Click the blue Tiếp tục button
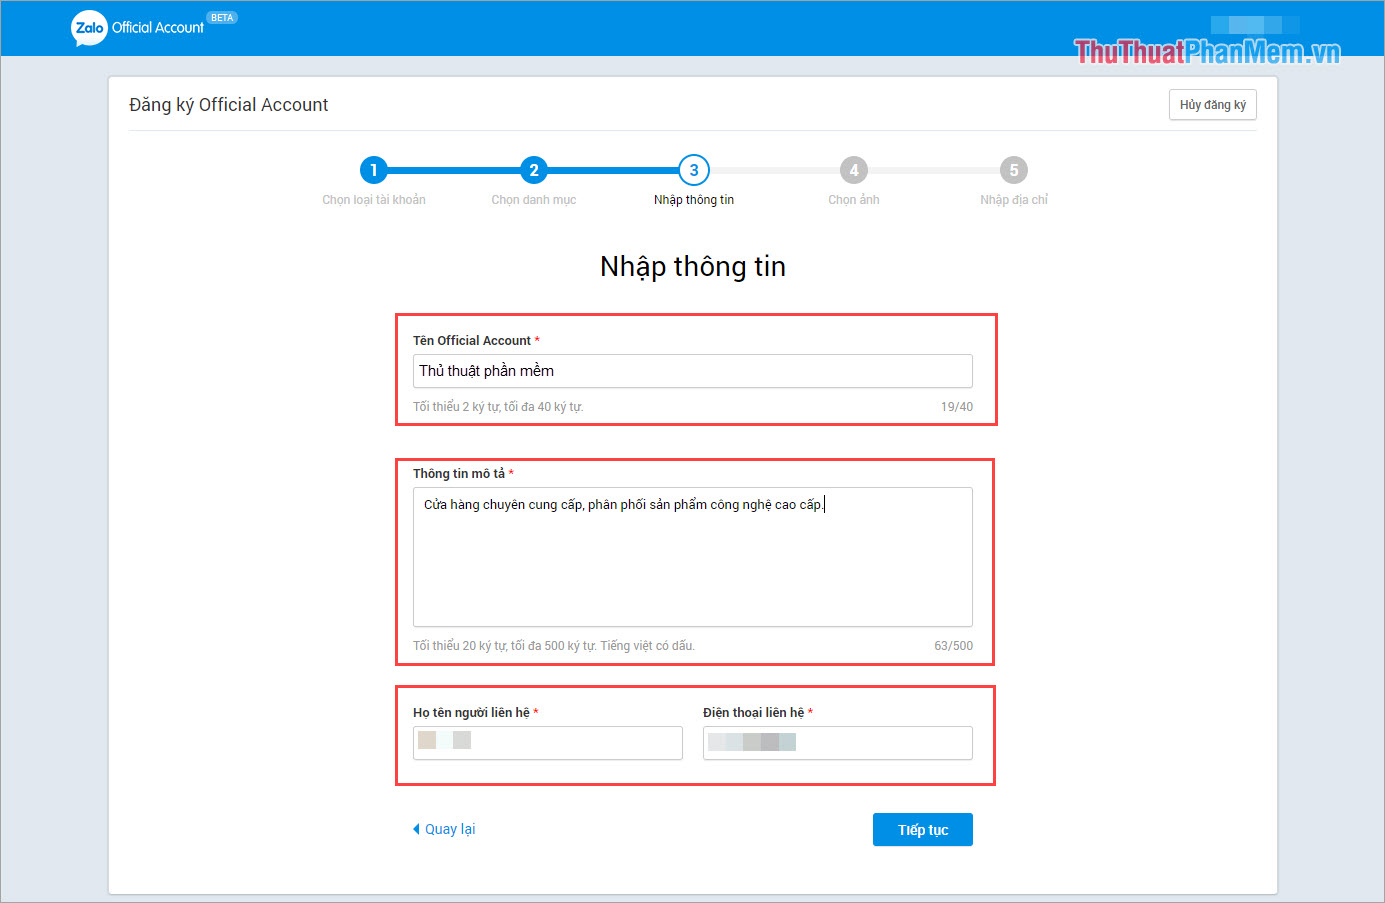Image resolution: width=1385 pixels, height=903 pixels. (922, 829)
